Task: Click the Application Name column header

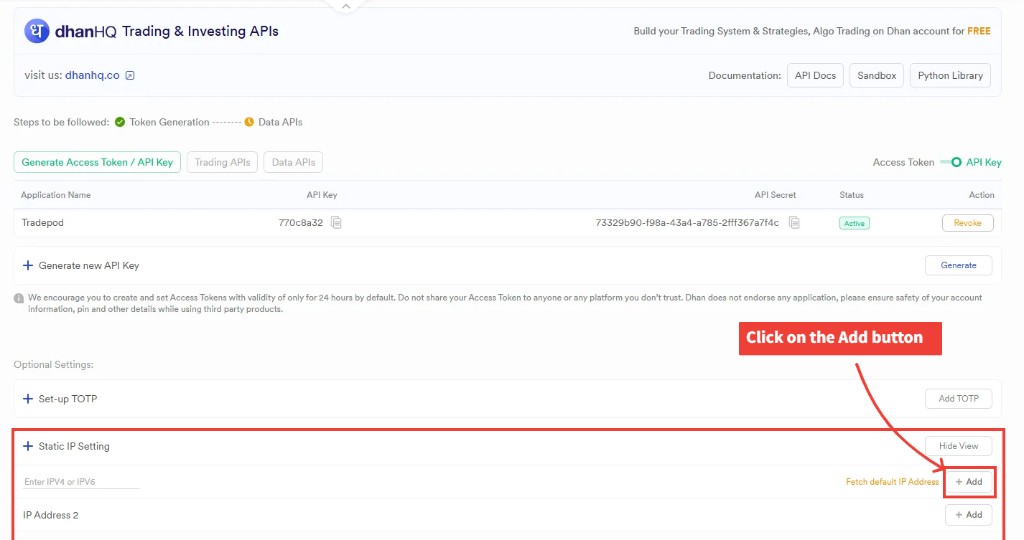Action: click(56, 195)
